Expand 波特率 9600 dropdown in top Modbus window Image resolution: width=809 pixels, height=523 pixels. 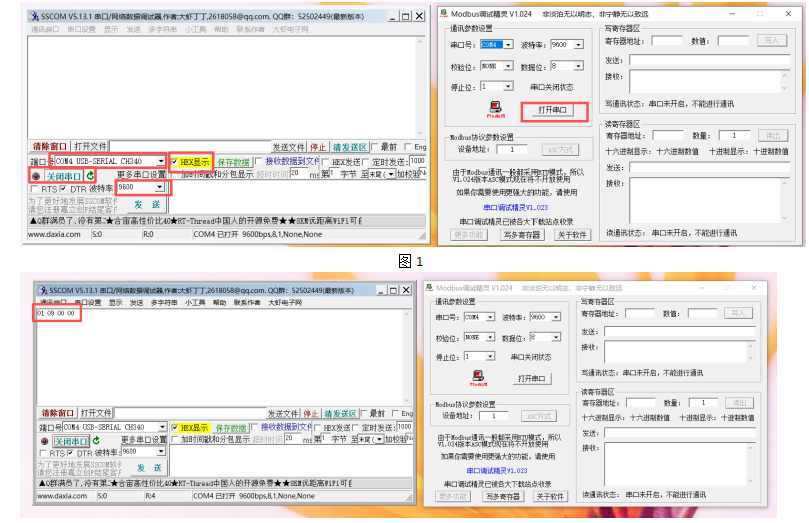pos(577,45)
